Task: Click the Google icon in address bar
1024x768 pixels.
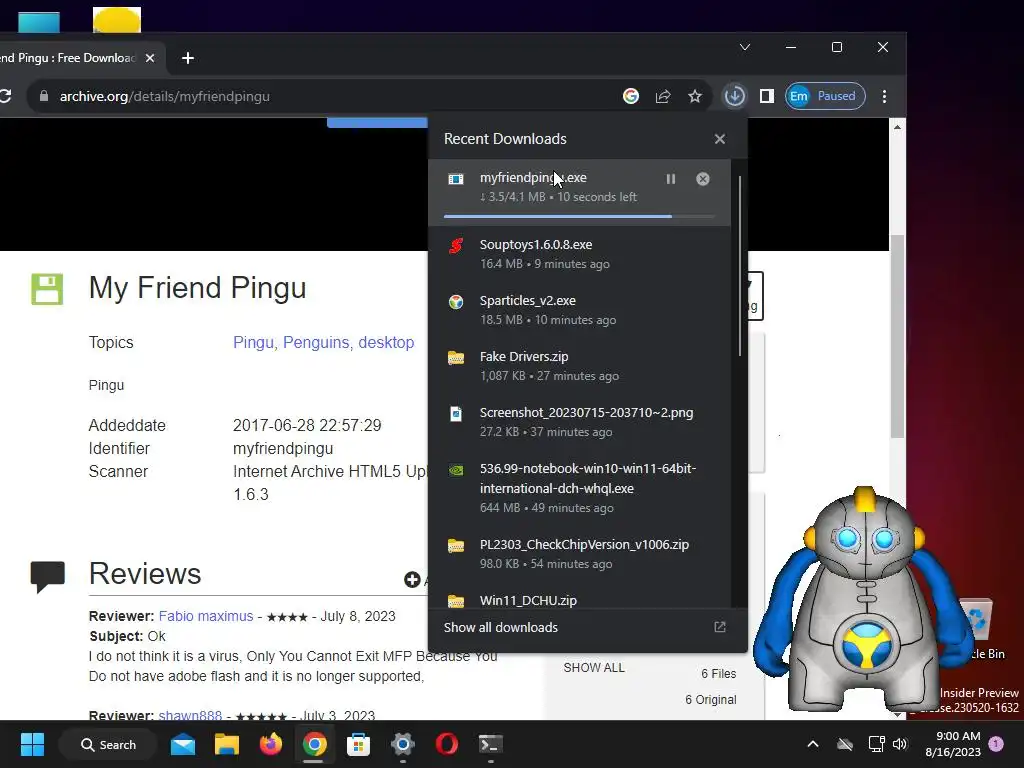Action: pyautogui.click(x=631, y=97)
